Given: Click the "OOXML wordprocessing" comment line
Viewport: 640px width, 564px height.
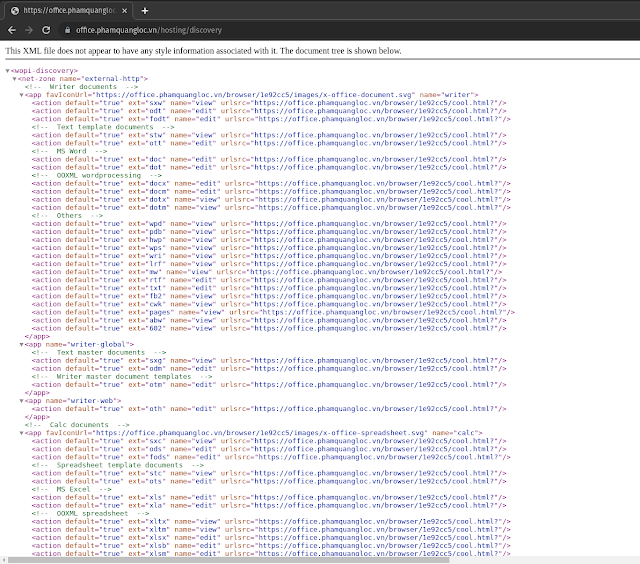Looking at the screenshot, I should point(97,175).
